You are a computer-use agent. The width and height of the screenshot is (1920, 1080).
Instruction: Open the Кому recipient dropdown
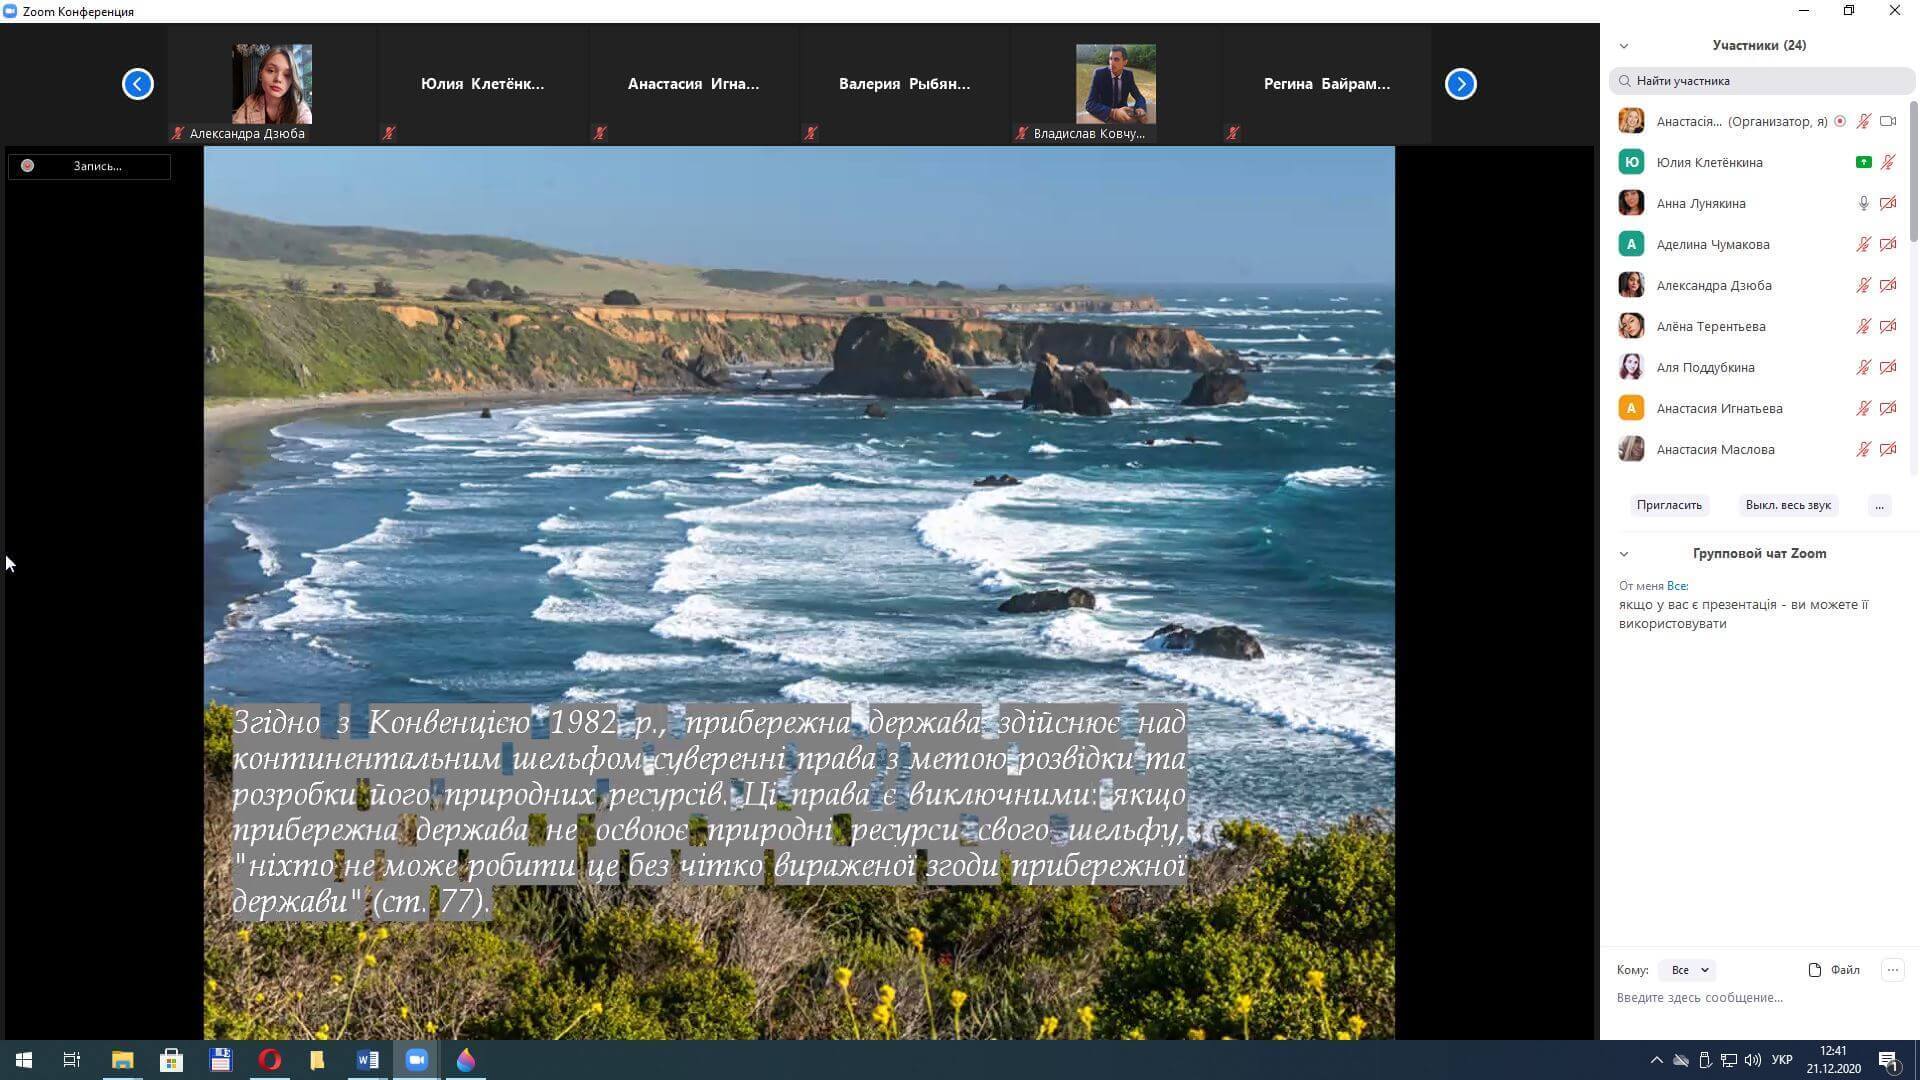pyautogui.click(x=1689, y=970)
